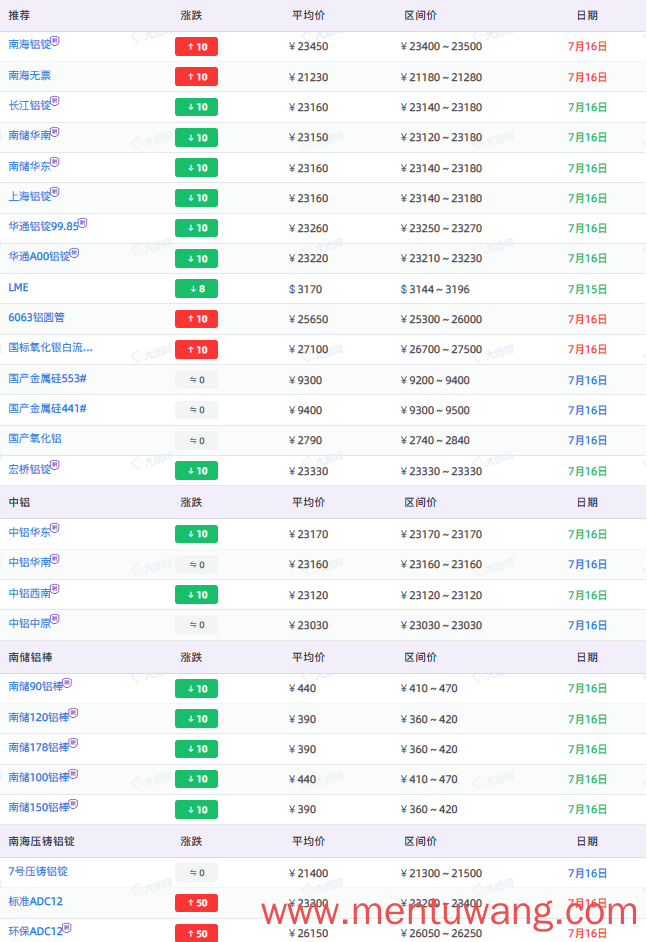Click the badge icon next to 长江铝锭
Viewport: 647px width, 942px height.
tap(55, 101)
